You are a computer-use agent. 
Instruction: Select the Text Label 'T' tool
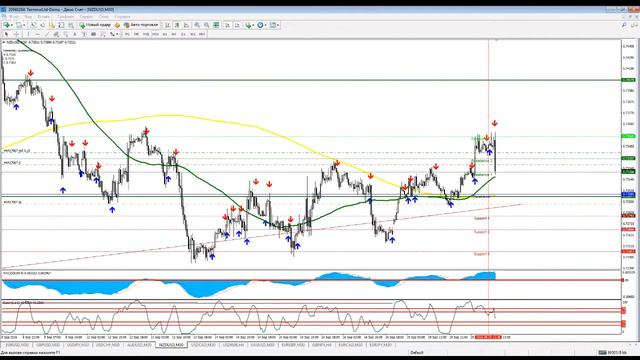tap(84, 34)
